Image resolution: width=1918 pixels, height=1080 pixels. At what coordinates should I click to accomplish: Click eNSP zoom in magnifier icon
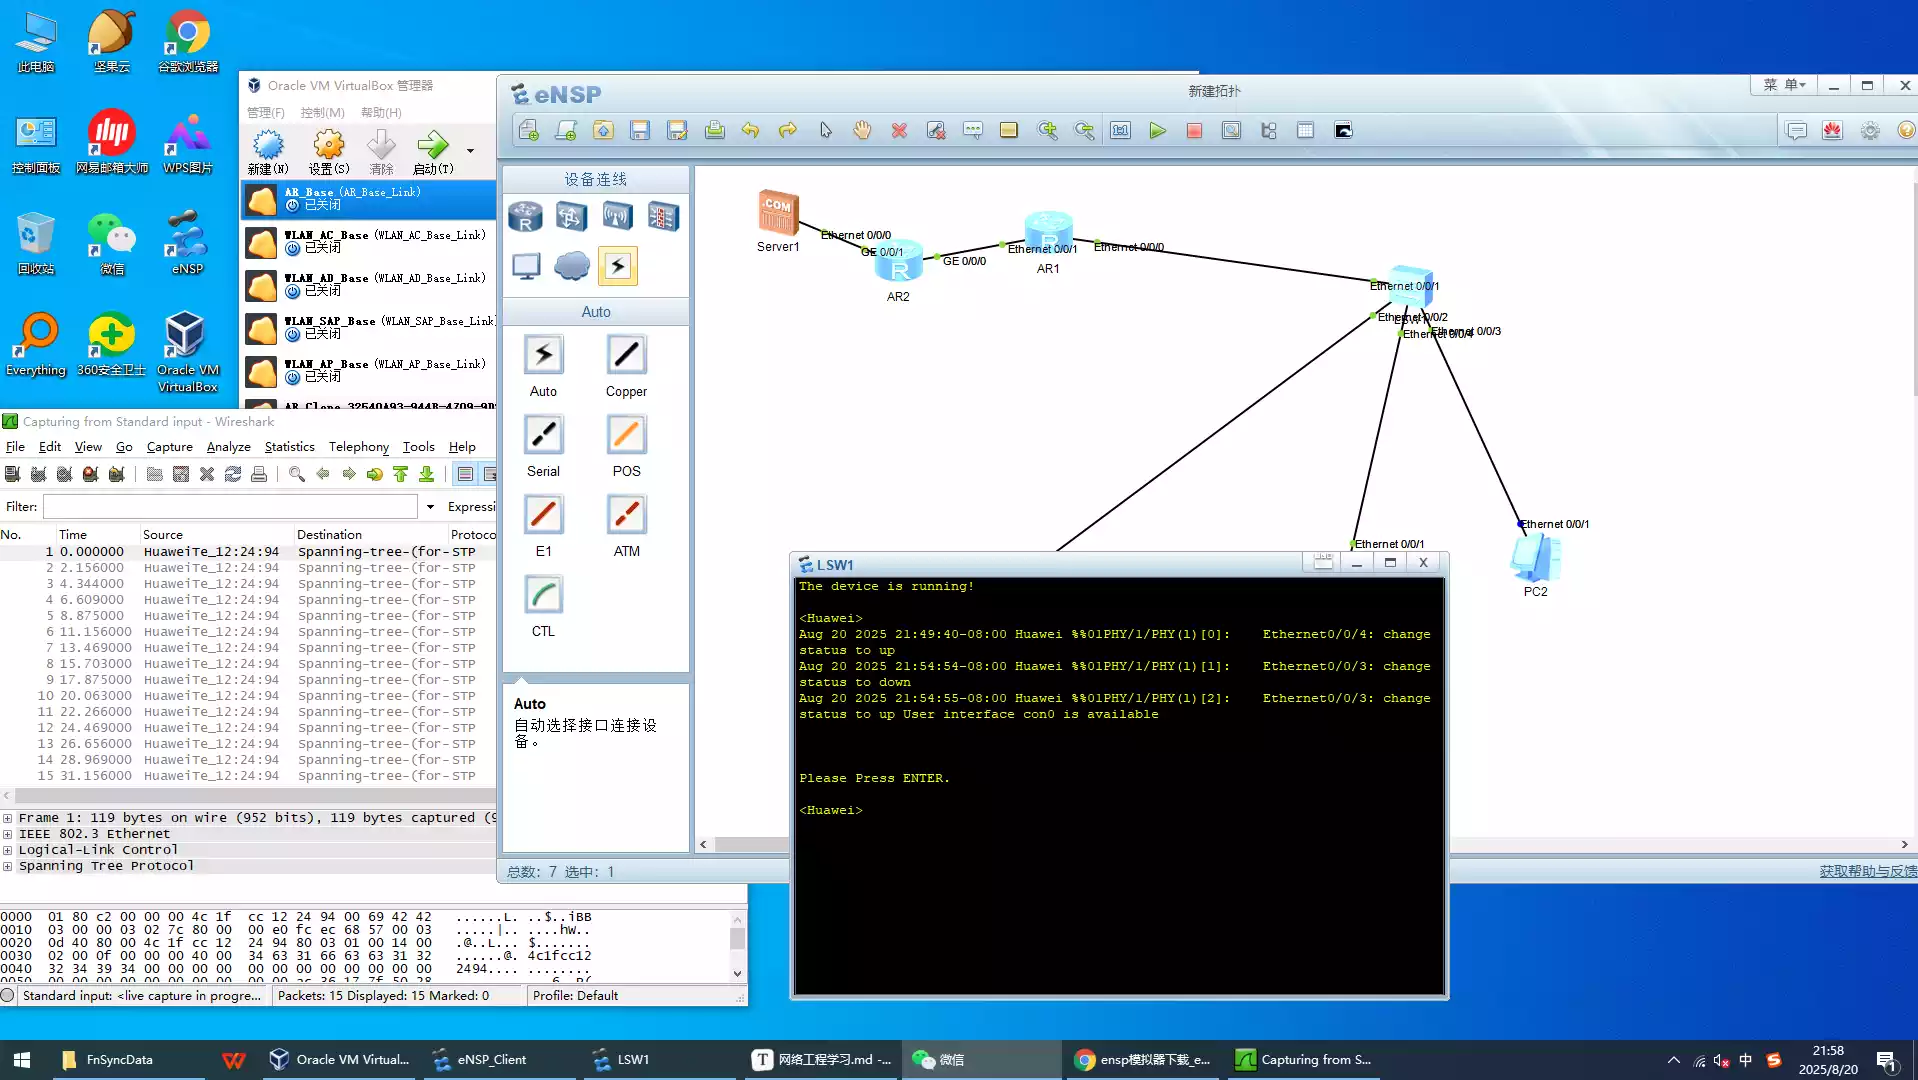coord(1047,130)
